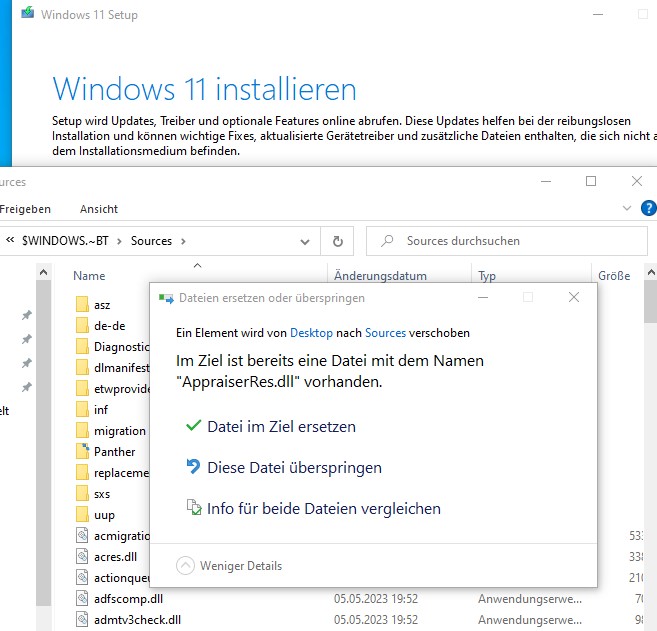Refresh the Sources folder view
This screenshot has width=657, height=631.
(x=338, y=241)
